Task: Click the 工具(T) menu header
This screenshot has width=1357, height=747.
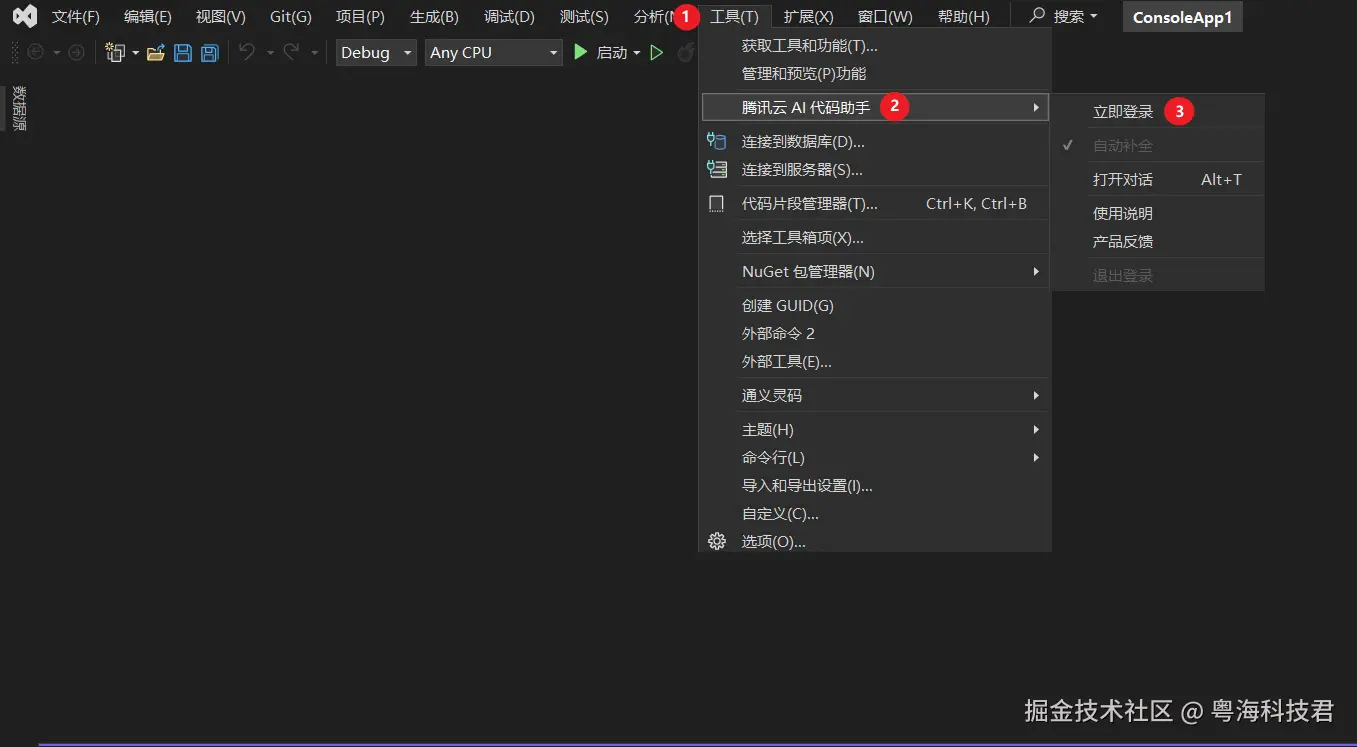Action: click(x=734, y=17)
